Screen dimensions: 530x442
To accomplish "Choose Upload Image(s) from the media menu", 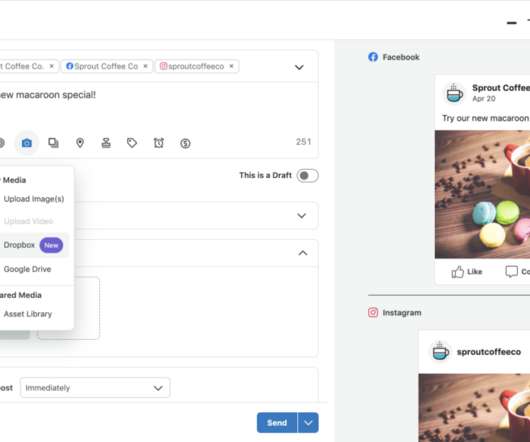I will point(34,199).
